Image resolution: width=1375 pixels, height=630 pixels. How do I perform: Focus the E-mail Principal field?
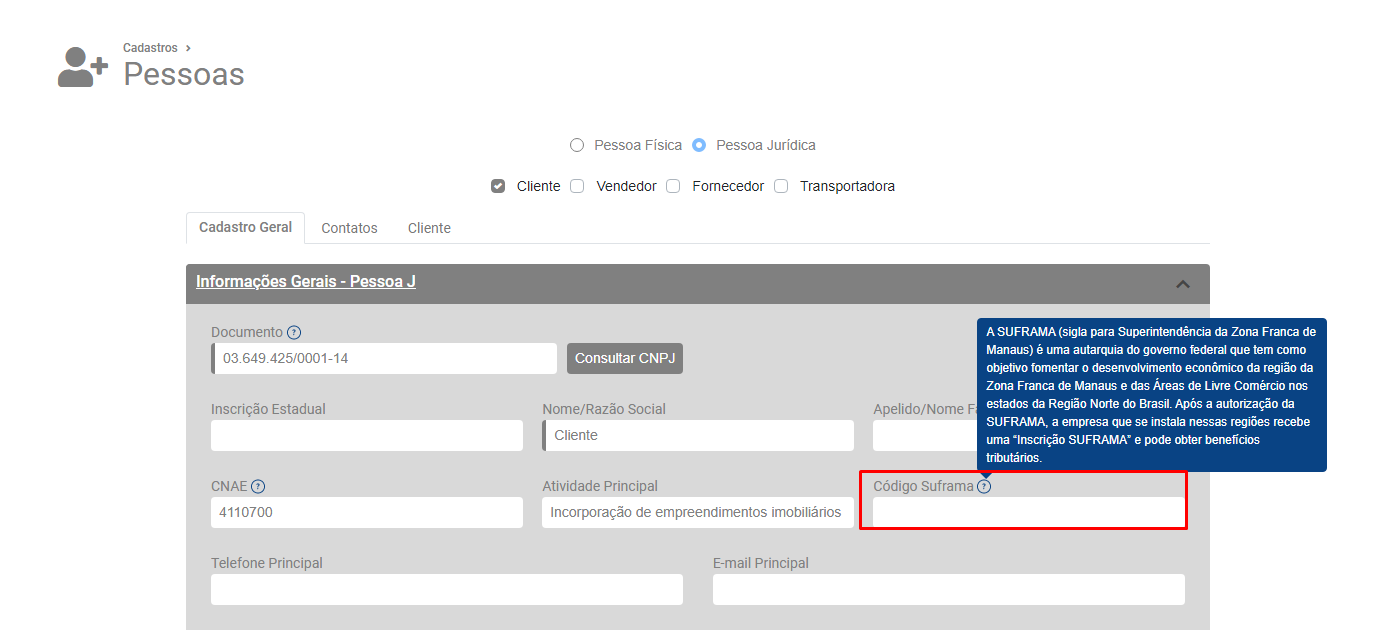949,589
